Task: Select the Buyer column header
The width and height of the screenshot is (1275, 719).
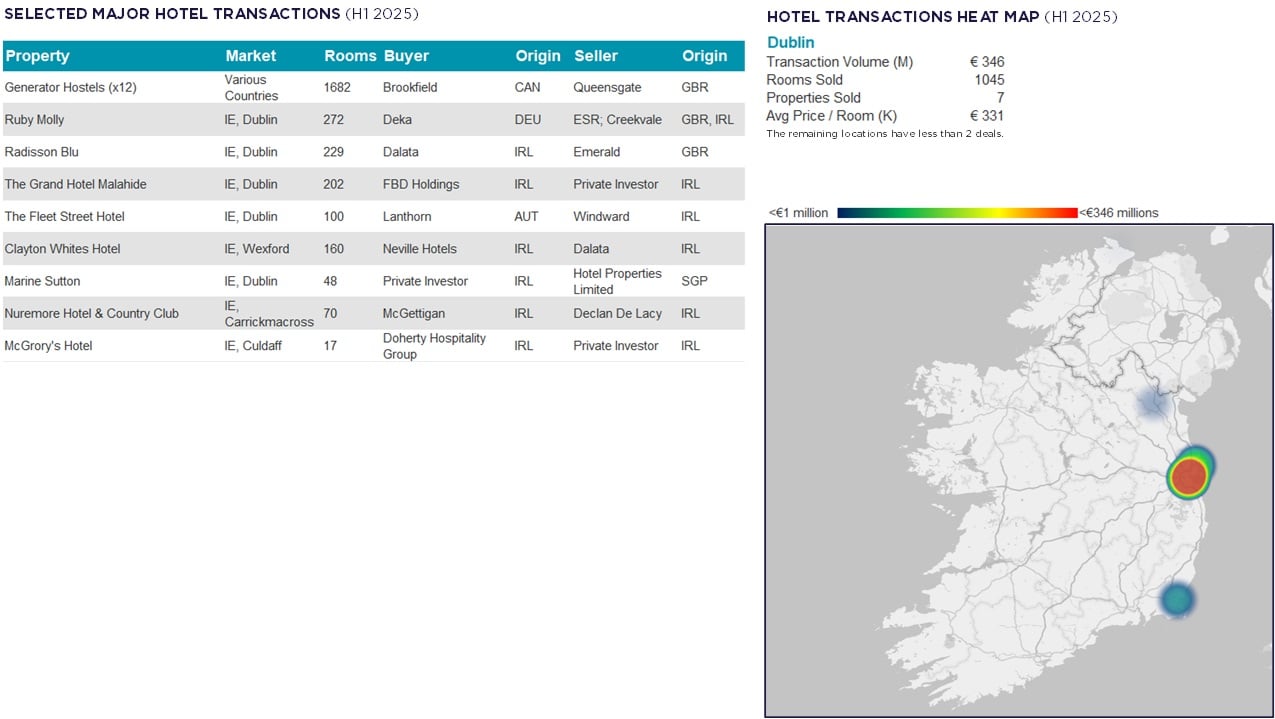Action: click(x=406, y=56)
